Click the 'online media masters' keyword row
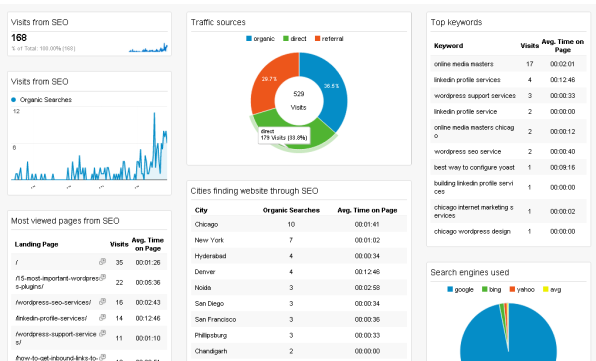The height and width of the screenshot is (361, 596). click(508, 64)
